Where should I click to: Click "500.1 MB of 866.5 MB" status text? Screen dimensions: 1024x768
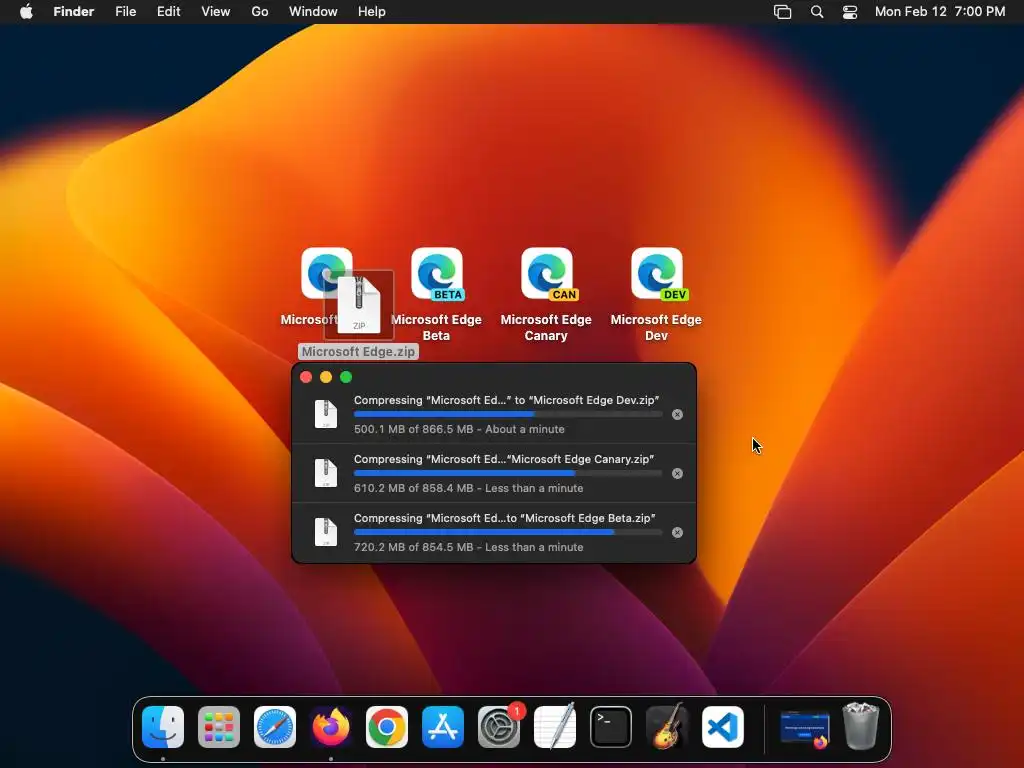pos(413,429)
